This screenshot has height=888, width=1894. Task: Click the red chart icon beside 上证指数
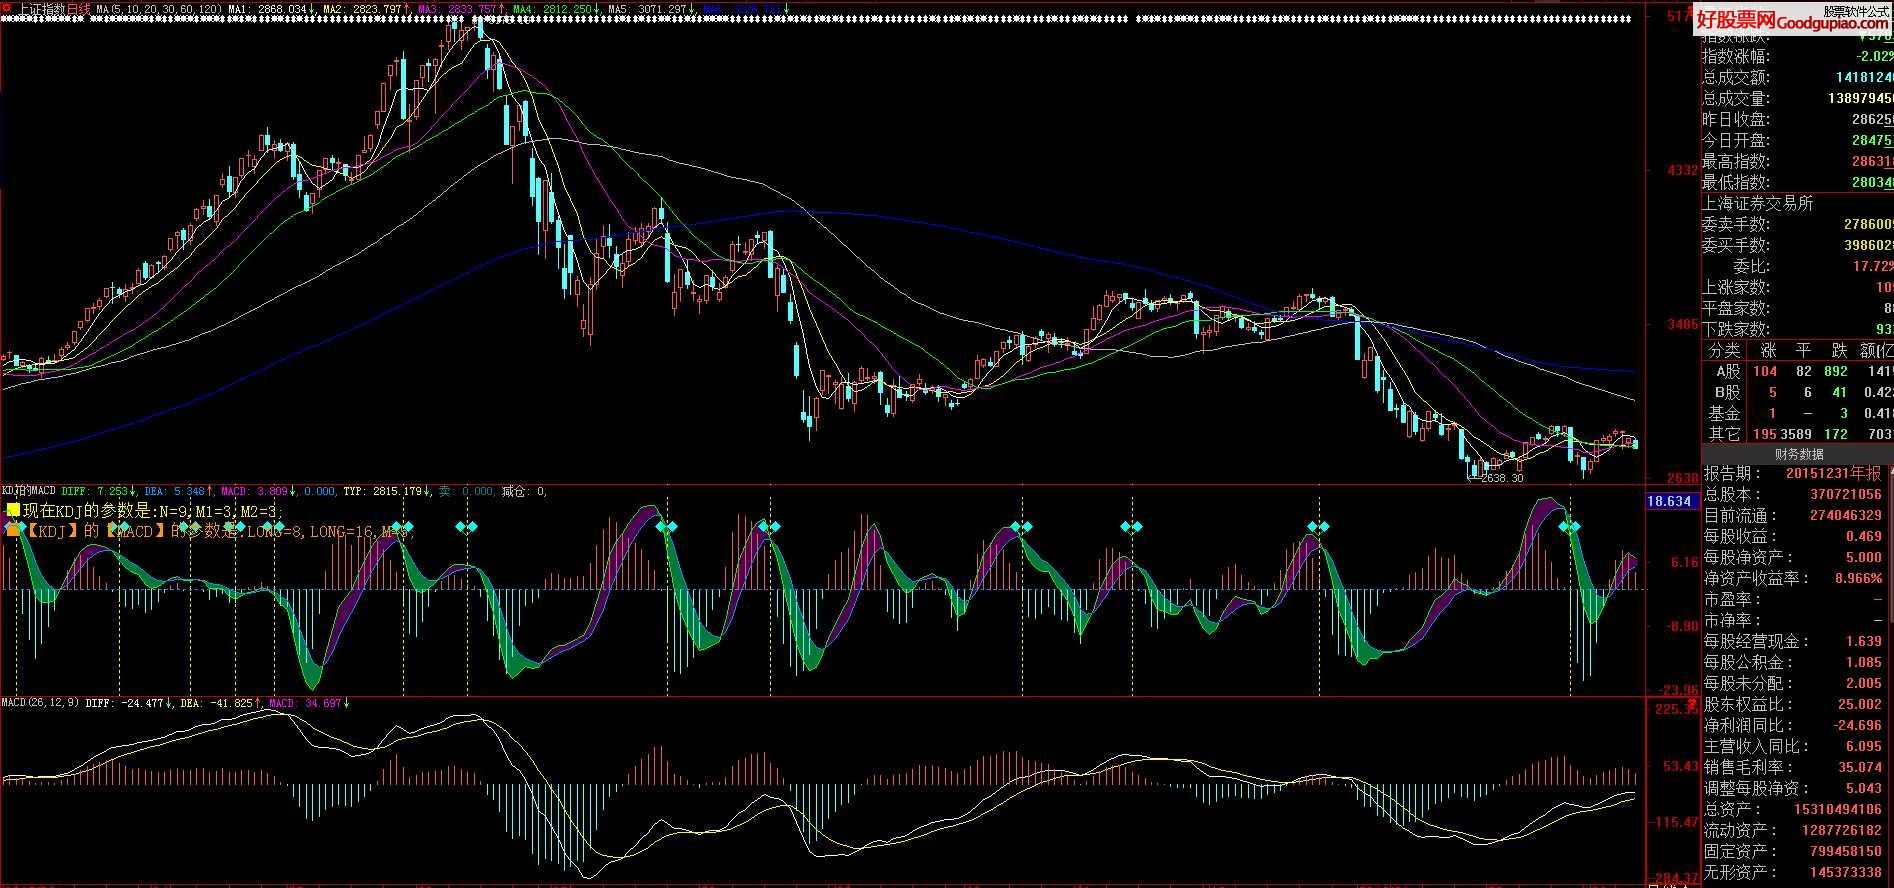click(8, 8)
